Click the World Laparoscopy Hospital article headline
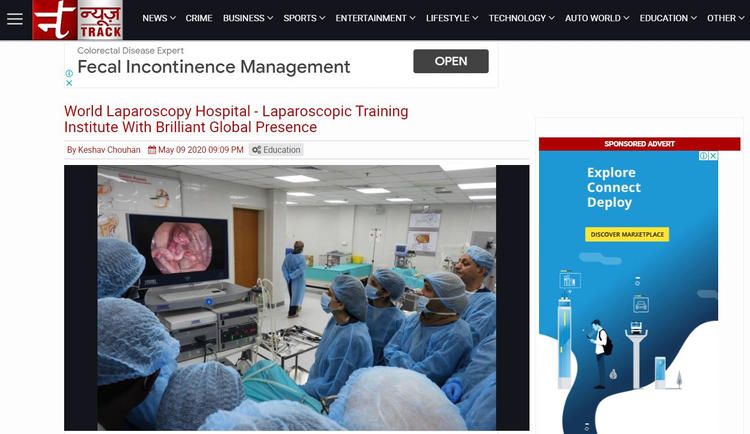Image resolution: width=750 pixels, height=434 pixels. tap(236, 119)
